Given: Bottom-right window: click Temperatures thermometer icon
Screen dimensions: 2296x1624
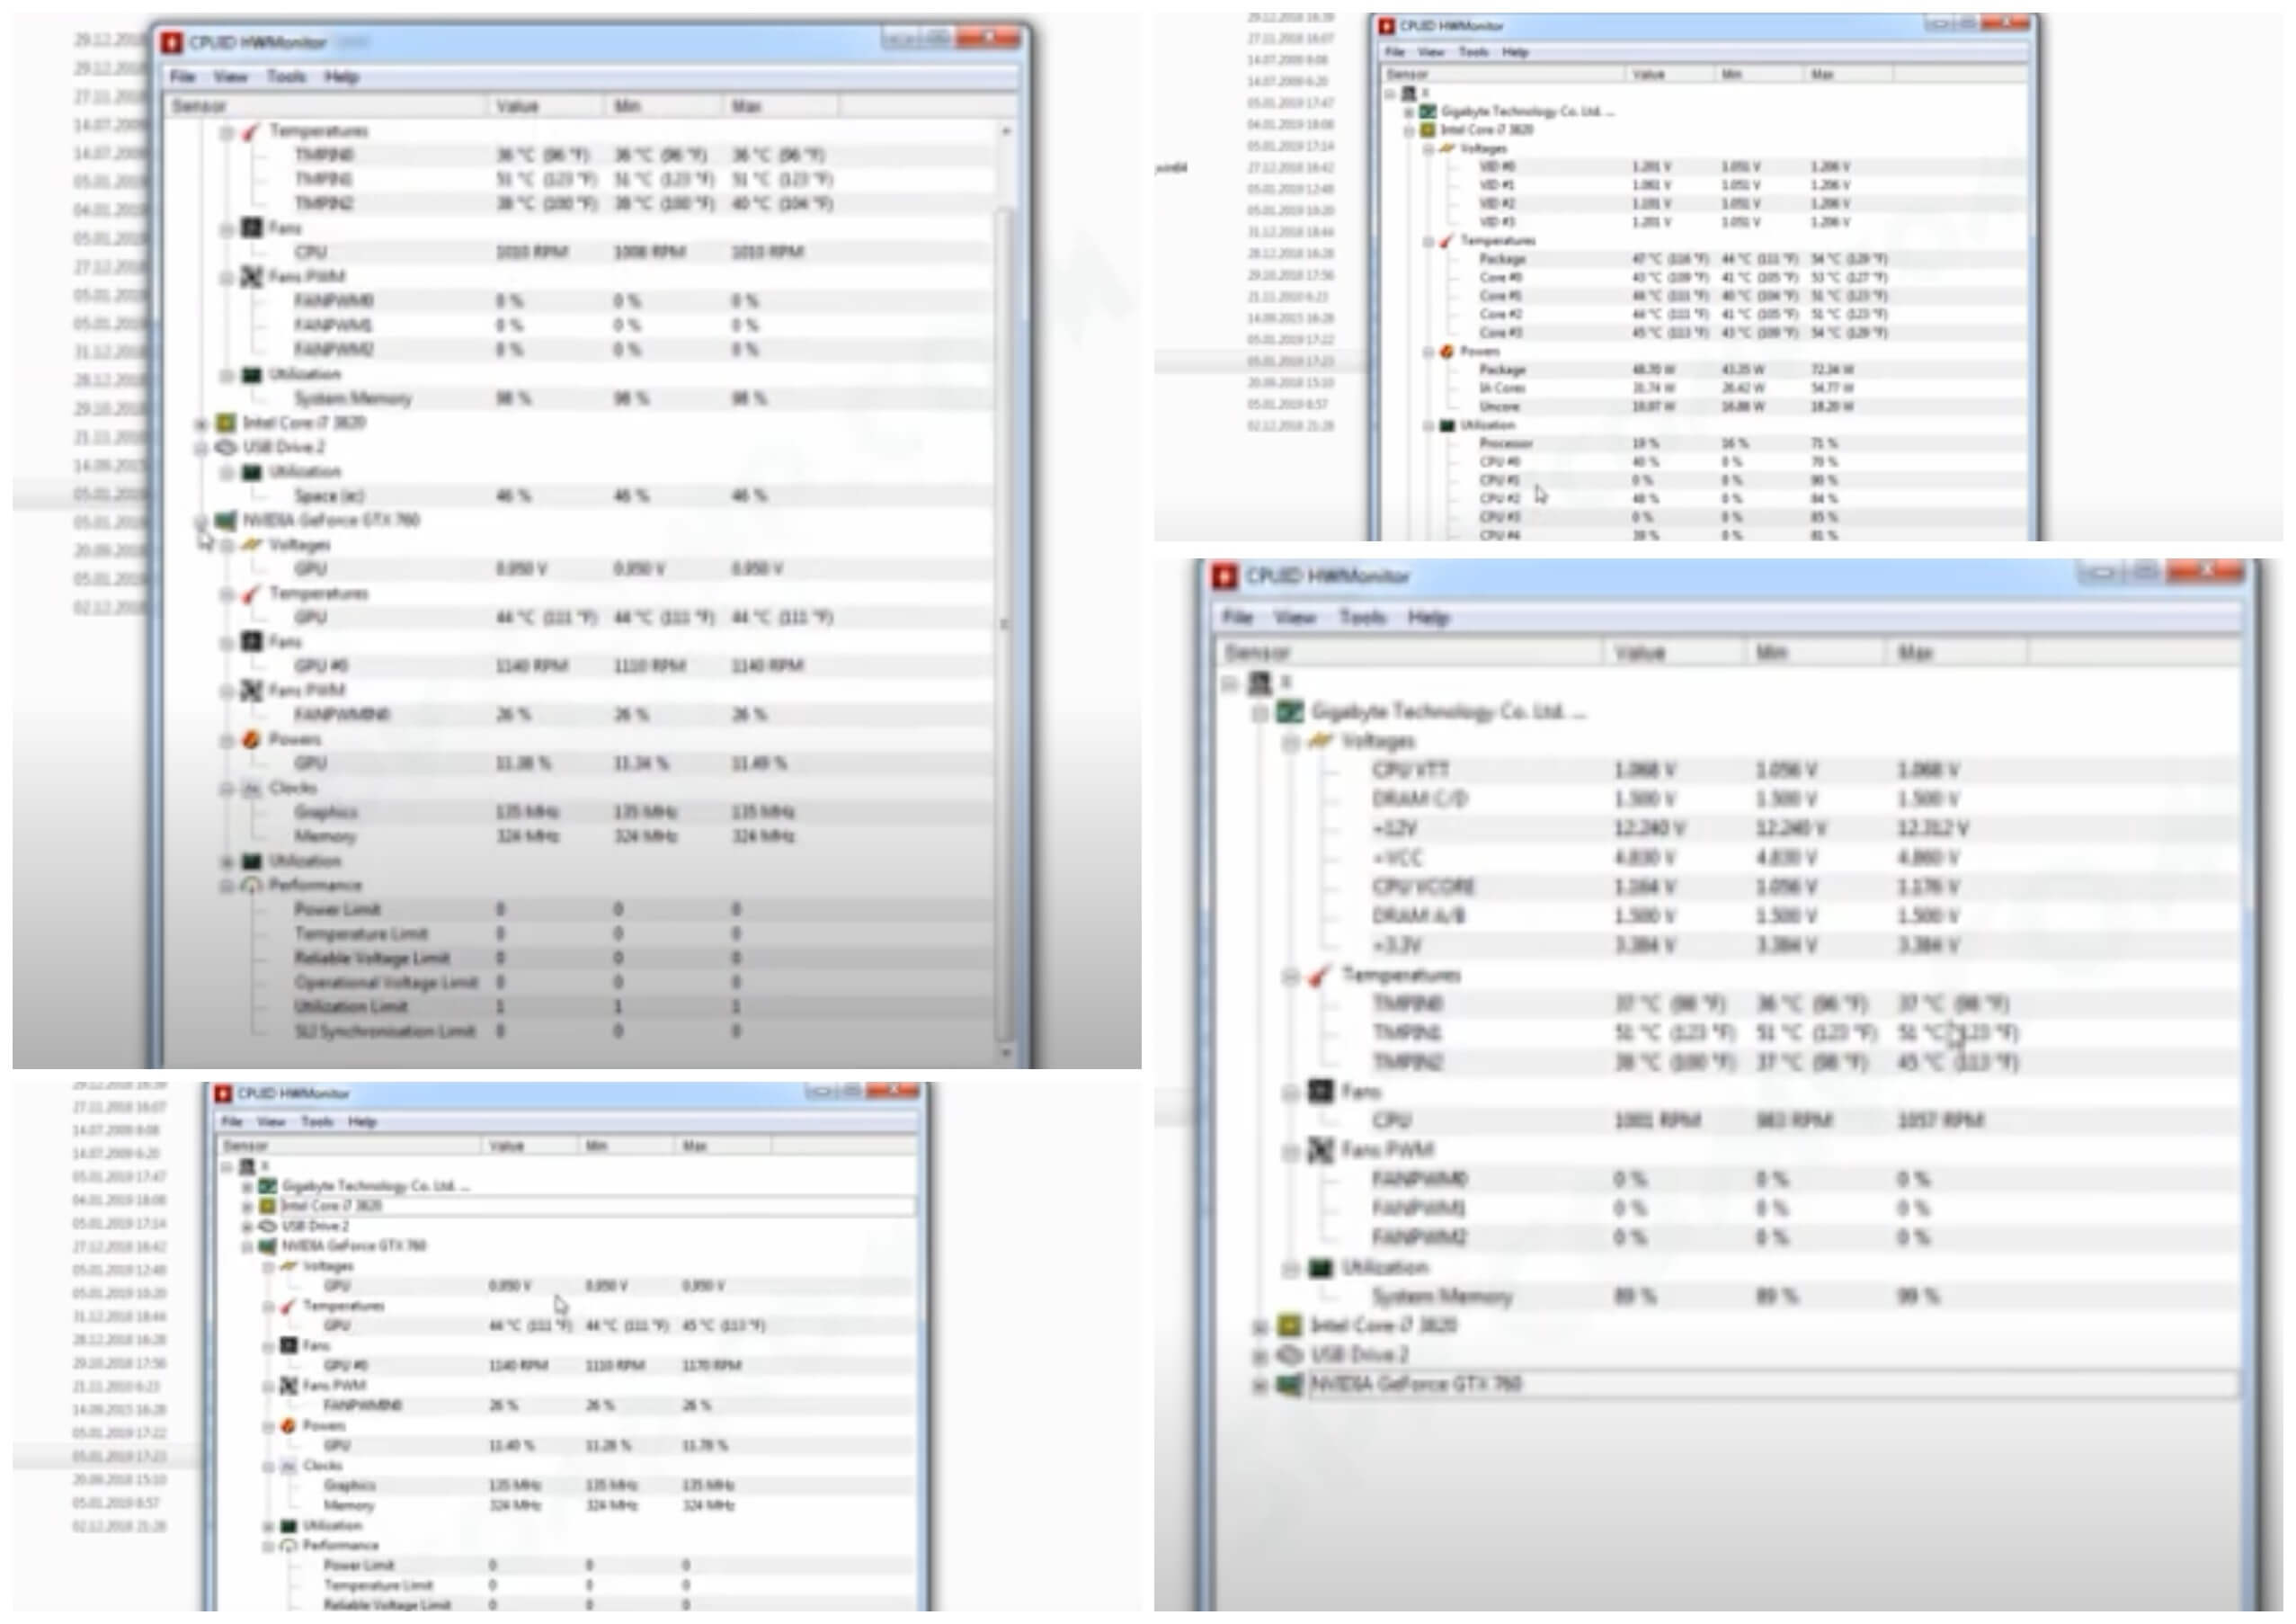Looking at the screenshot, I should click(x=1320, y=975).
